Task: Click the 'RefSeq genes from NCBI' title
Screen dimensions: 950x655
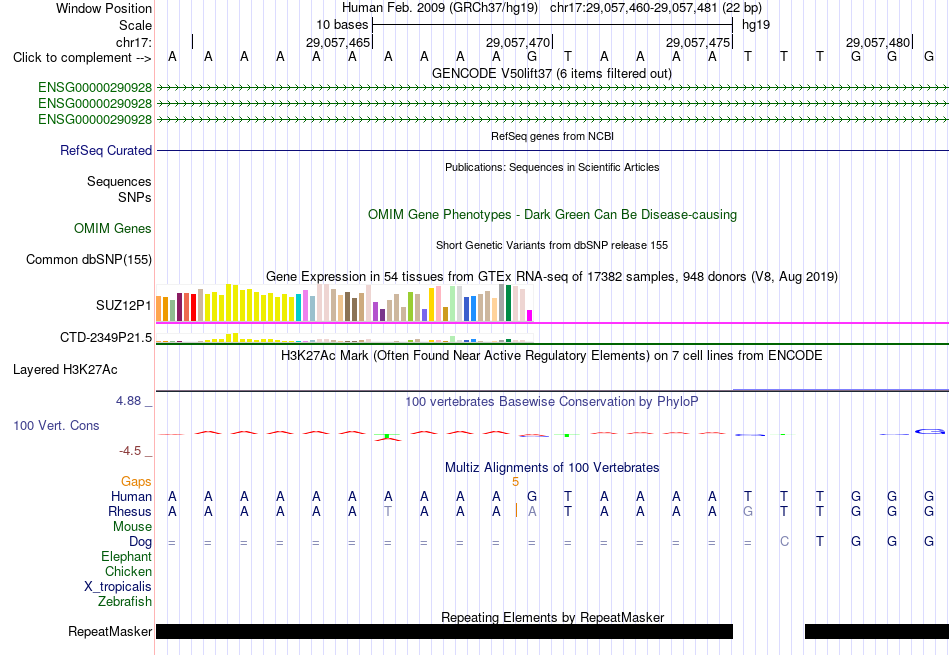Action: click(x=552, y=136)
